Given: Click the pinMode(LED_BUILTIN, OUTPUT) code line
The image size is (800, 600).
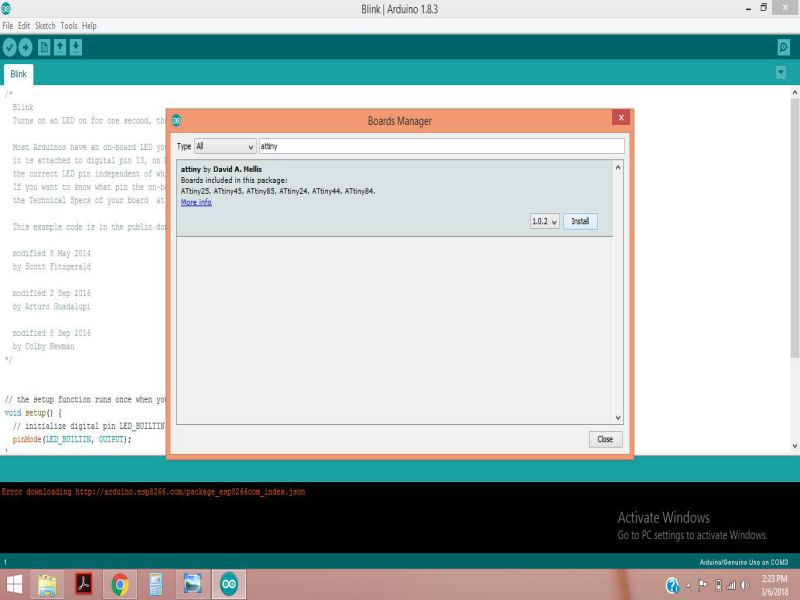Looking at the screenshot, I should [x=72, y=439].
